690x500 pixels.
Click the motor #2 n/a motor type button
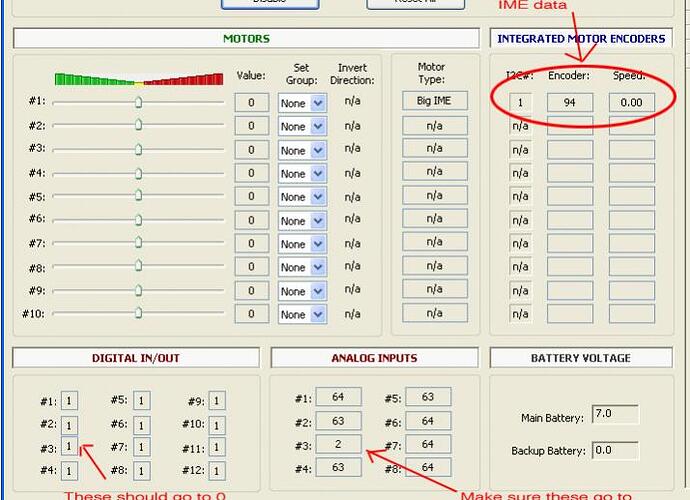point(434,125)
